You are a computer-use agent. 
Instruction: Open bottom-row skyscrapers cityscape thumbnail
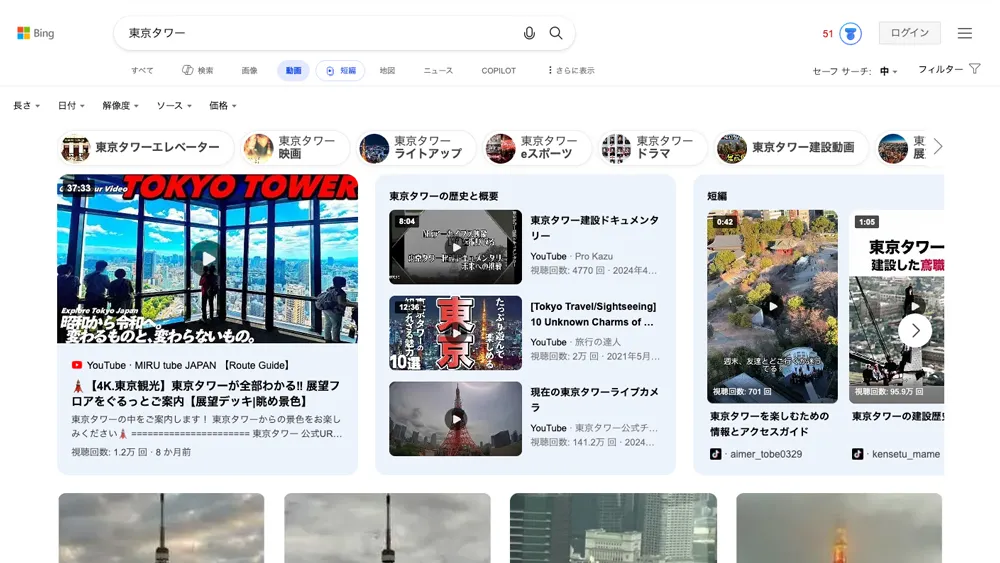click(614, 528)
